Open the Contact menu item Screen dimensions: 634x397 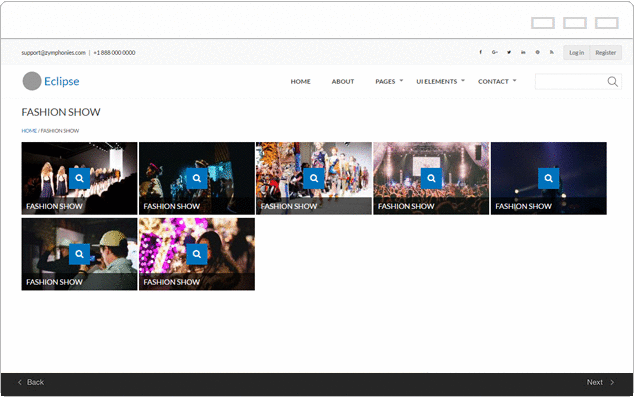pos(493,81)
